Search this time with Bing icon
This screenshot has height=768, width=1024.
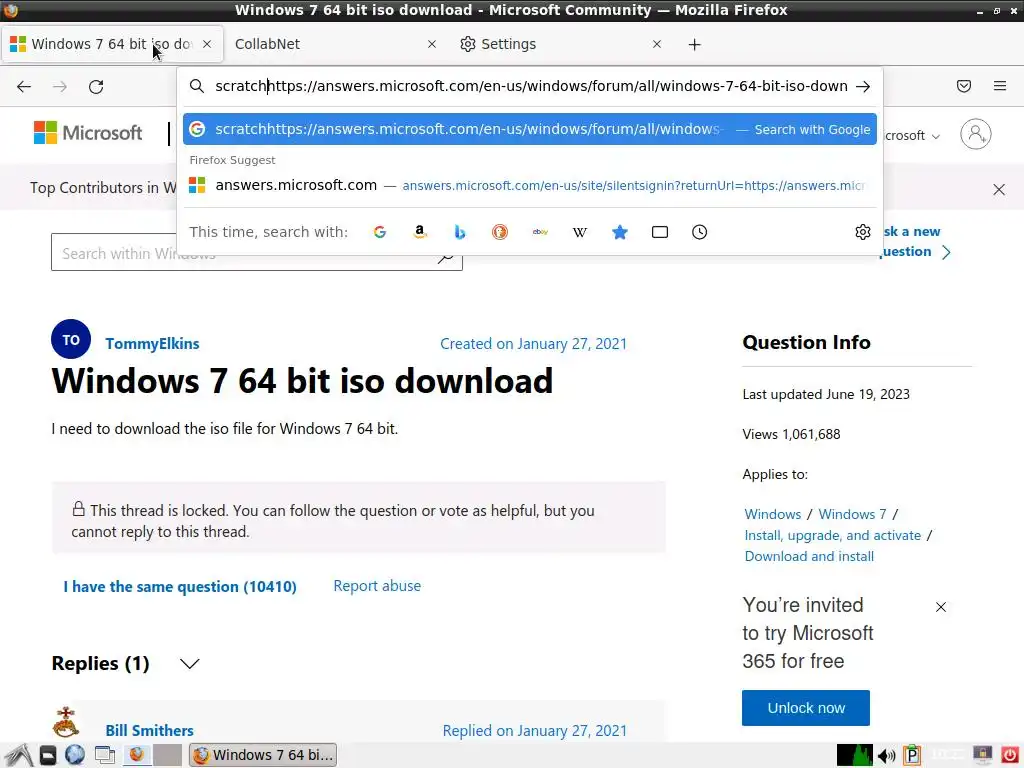click(x=460, y=232)
